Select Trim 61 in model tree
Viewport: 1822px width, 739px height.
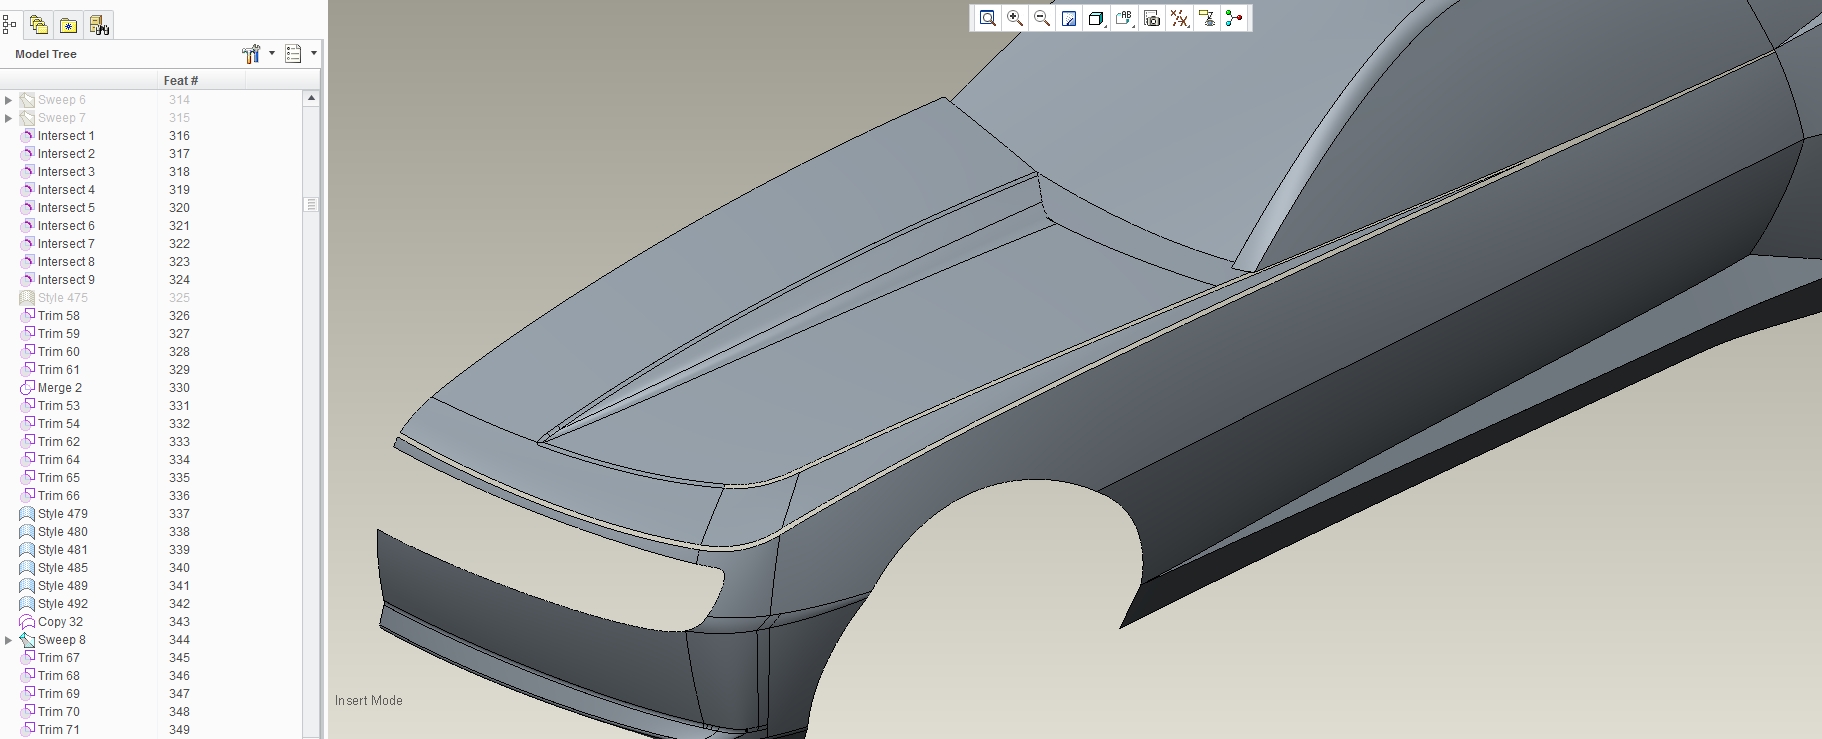point(59,370)
